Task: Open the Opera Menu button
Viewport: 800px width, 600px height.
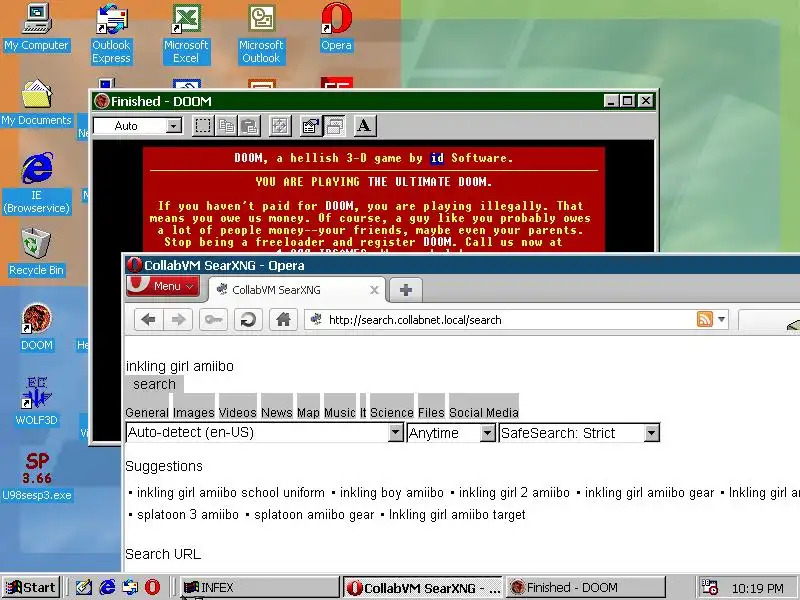Action: 163,286
